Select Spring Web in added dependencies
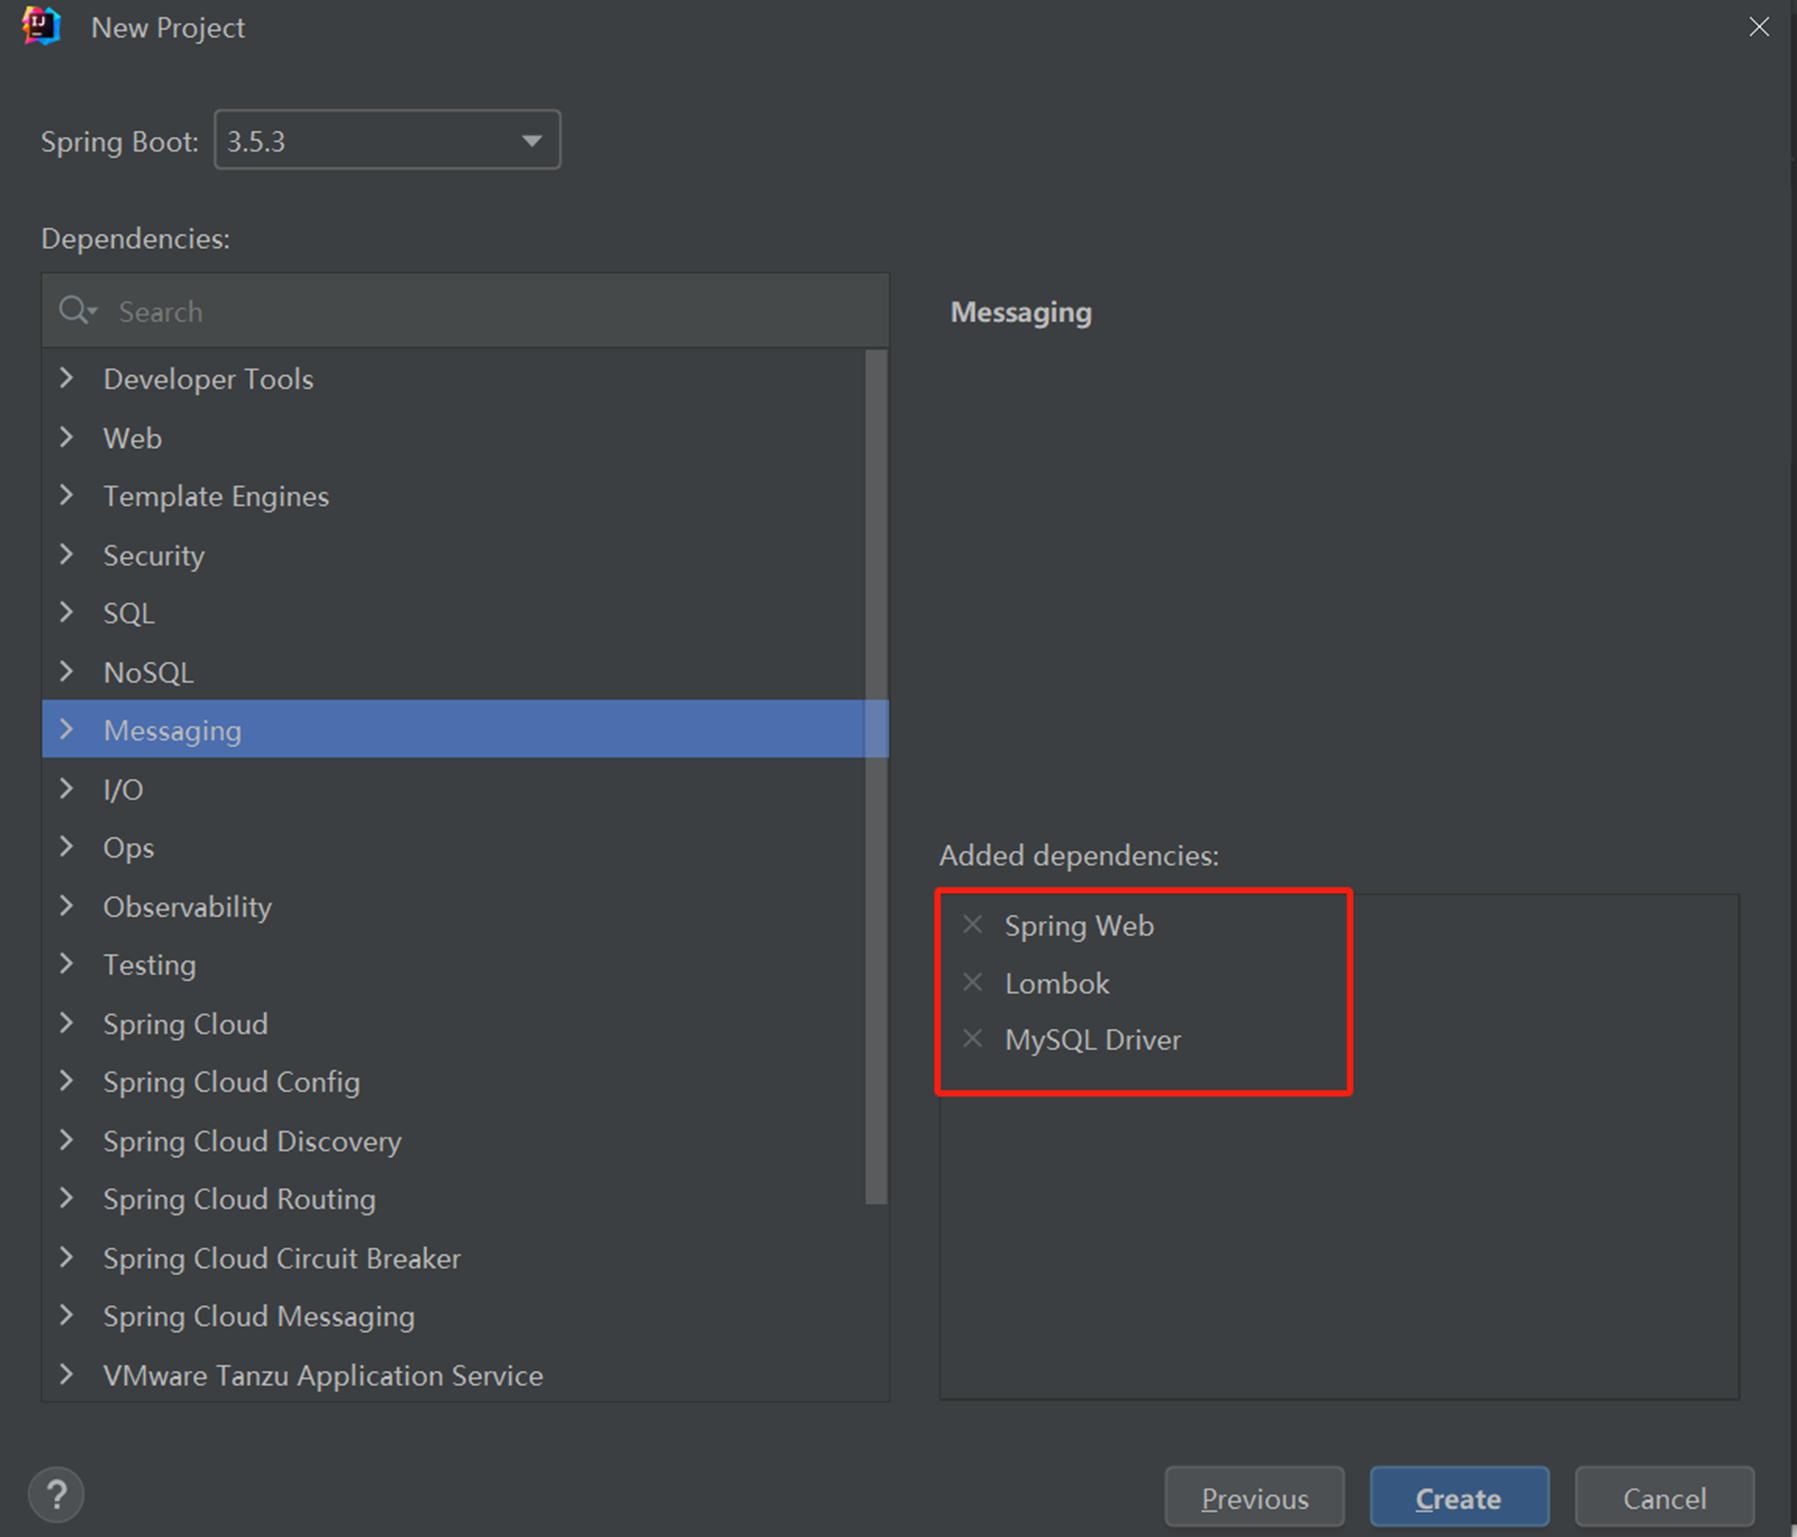 (1079, 925)
